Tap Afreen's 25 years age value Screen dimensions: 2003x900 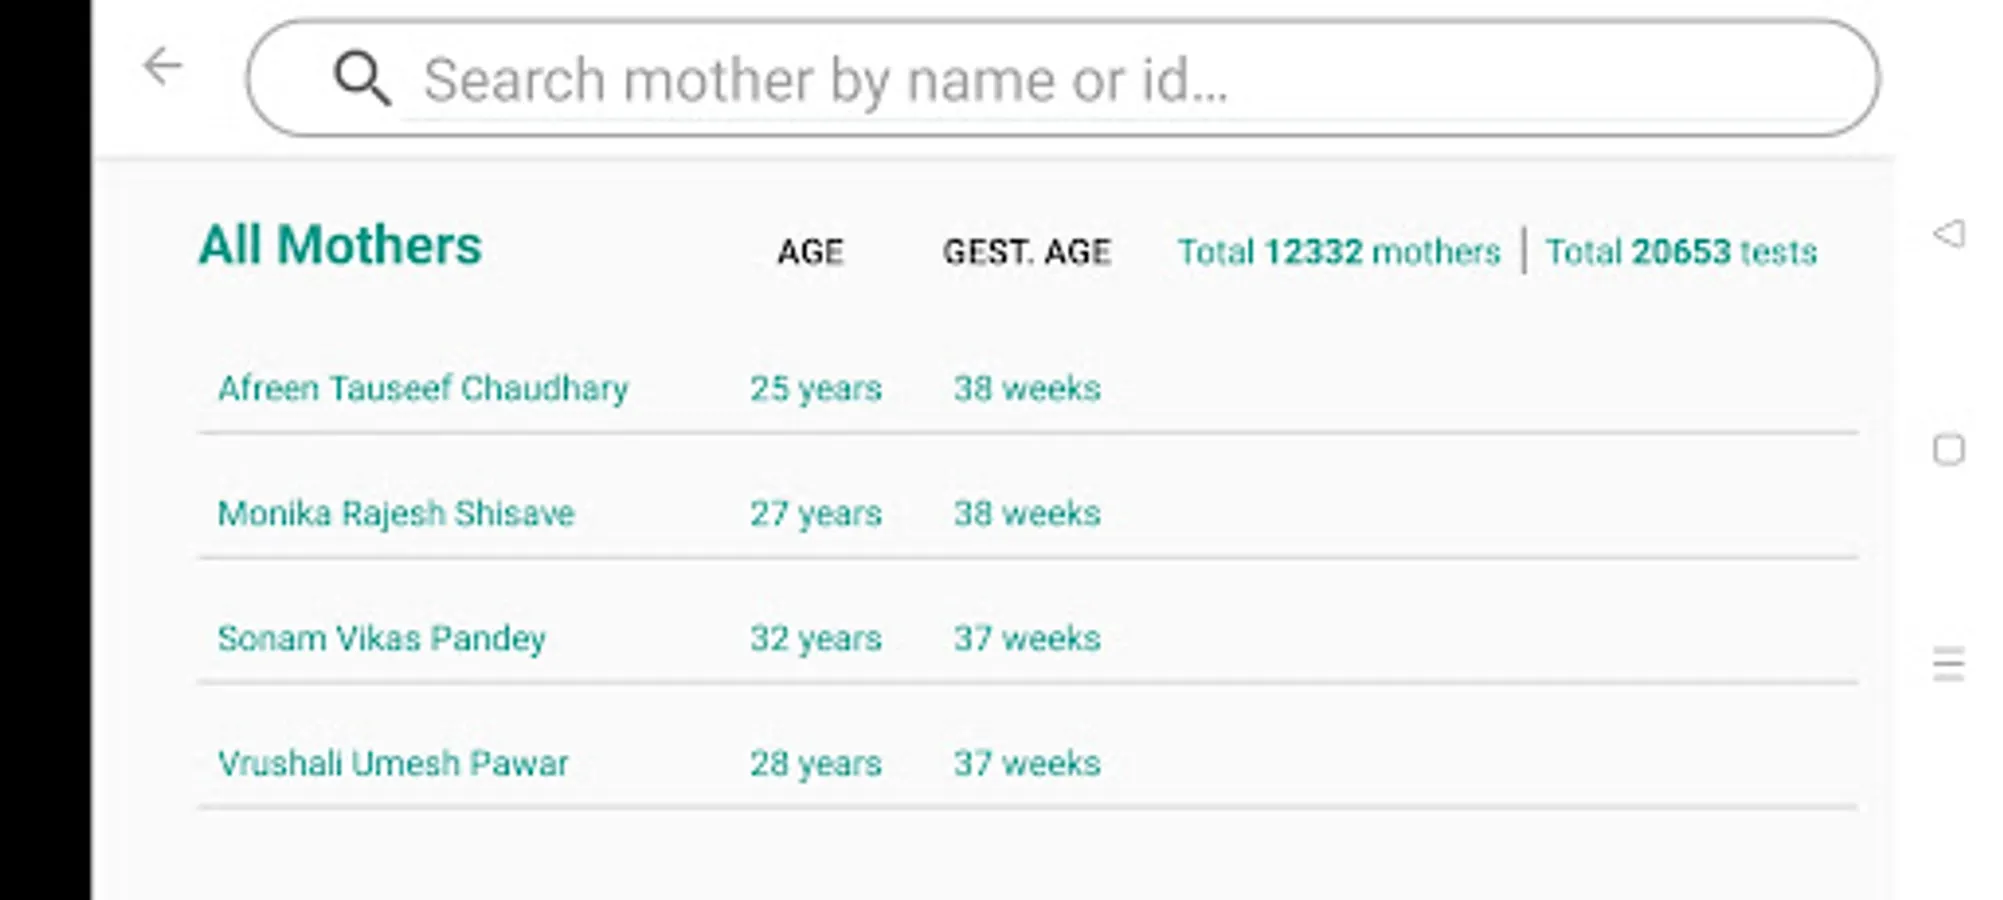click(816, 388)
